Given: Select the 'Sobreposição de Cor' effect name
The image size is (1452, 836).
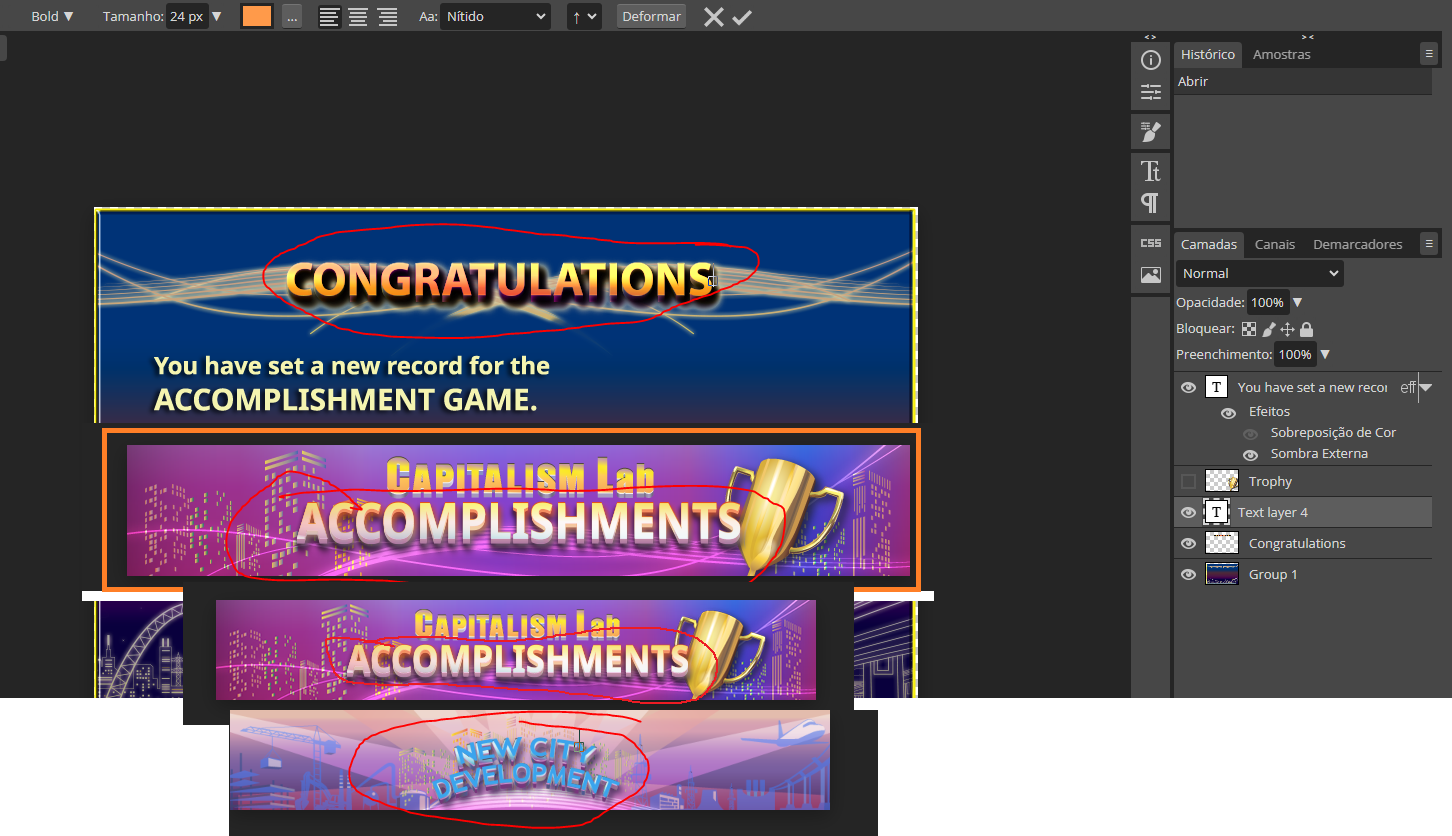Looking at the screenshot, I should (x=1333, y=433).
